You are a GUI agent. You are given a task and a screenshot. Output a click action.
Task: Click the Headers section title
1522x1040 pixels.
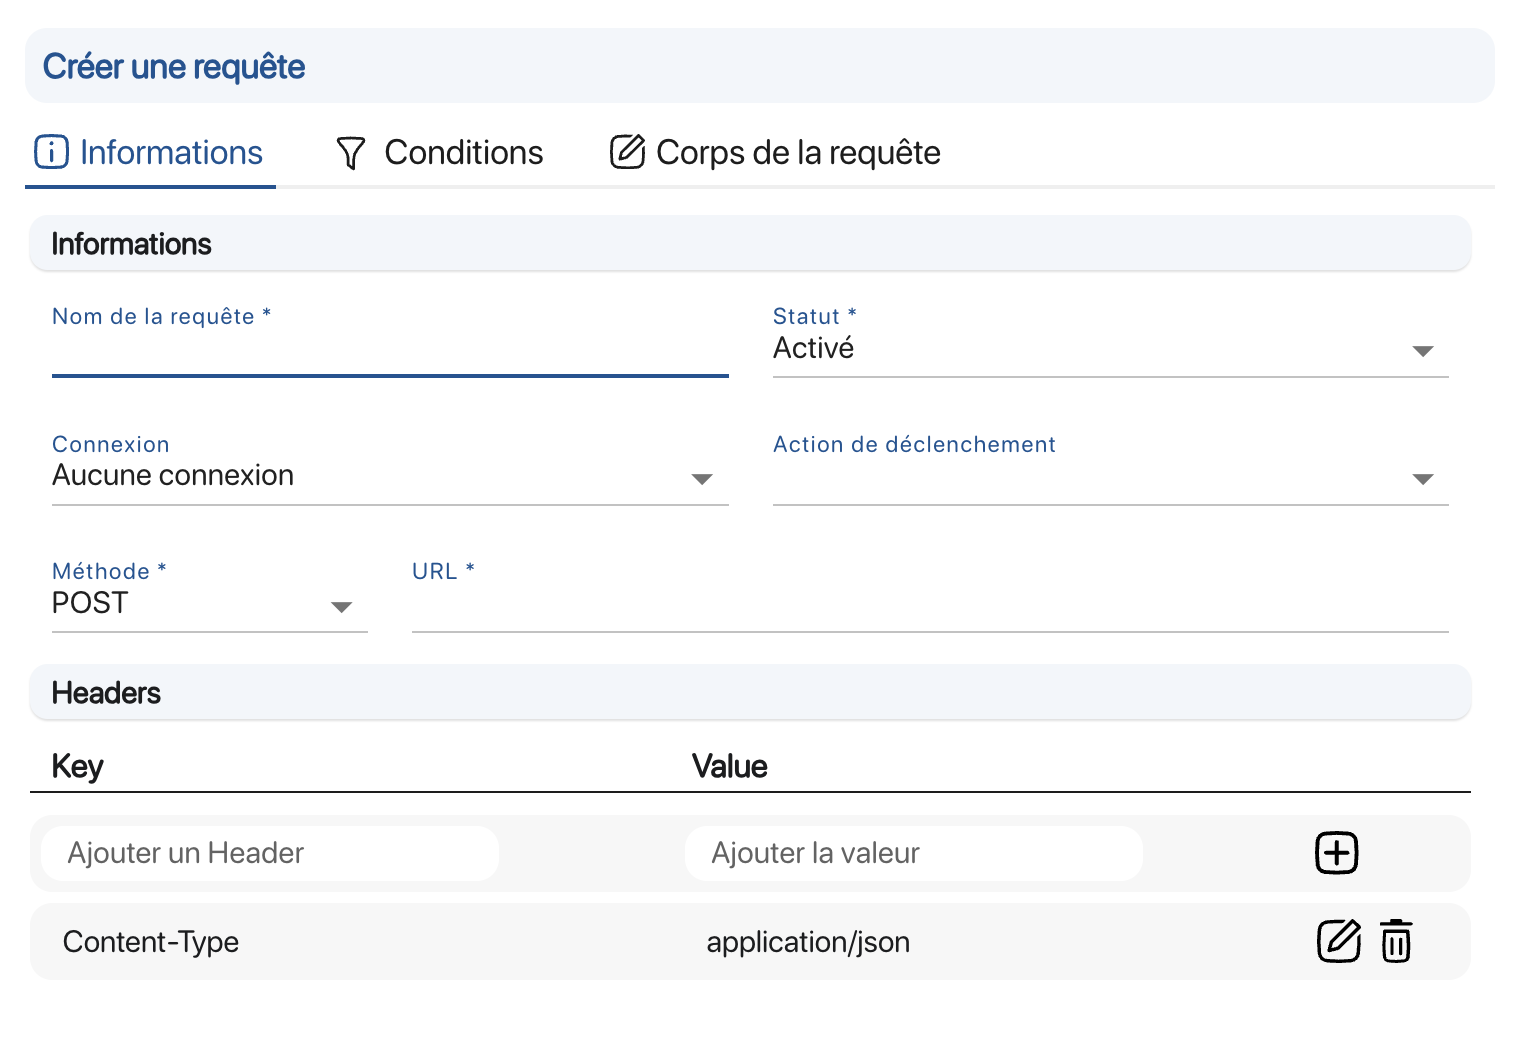(106, 693)
